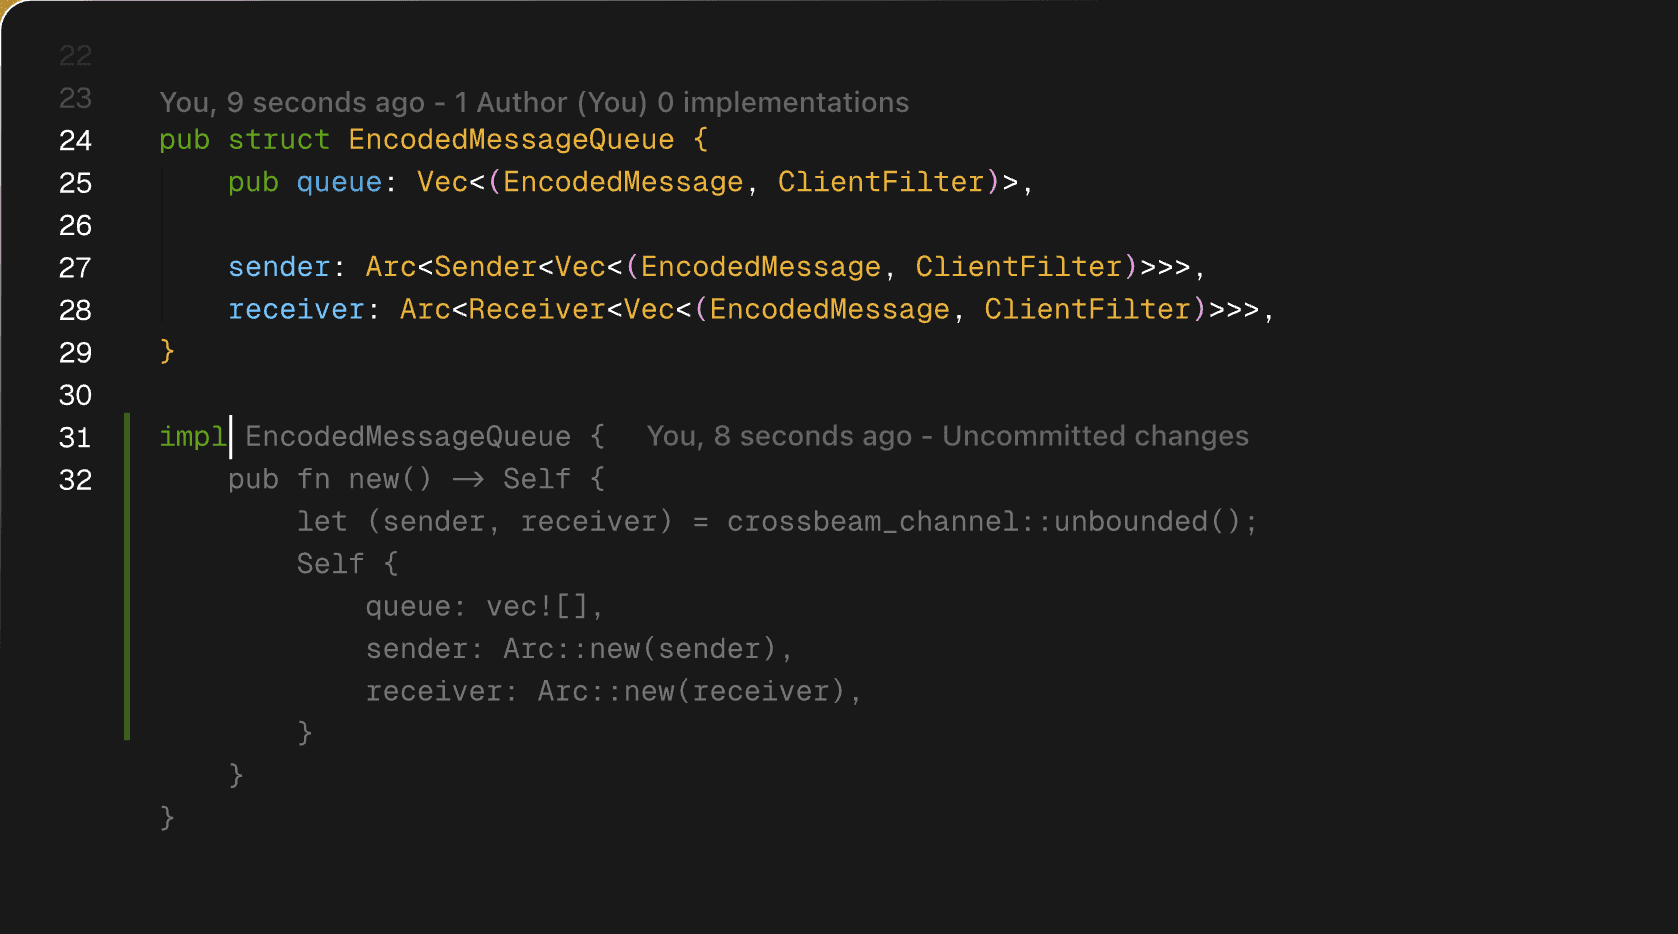
Task: Click 'ClientFilter' on the receiver line
Action: click(1087, 309)
